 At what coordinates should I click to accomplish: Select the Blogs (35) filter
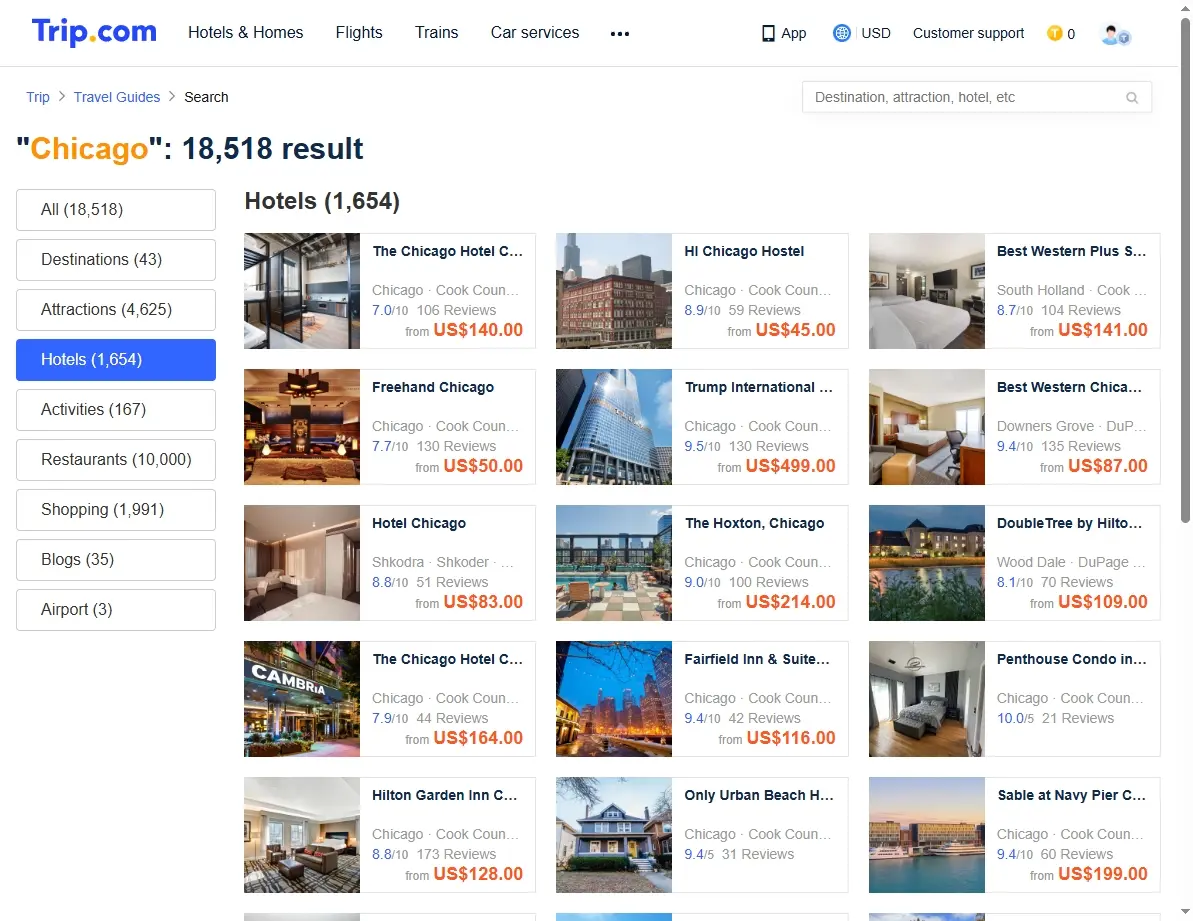(116, 560)
